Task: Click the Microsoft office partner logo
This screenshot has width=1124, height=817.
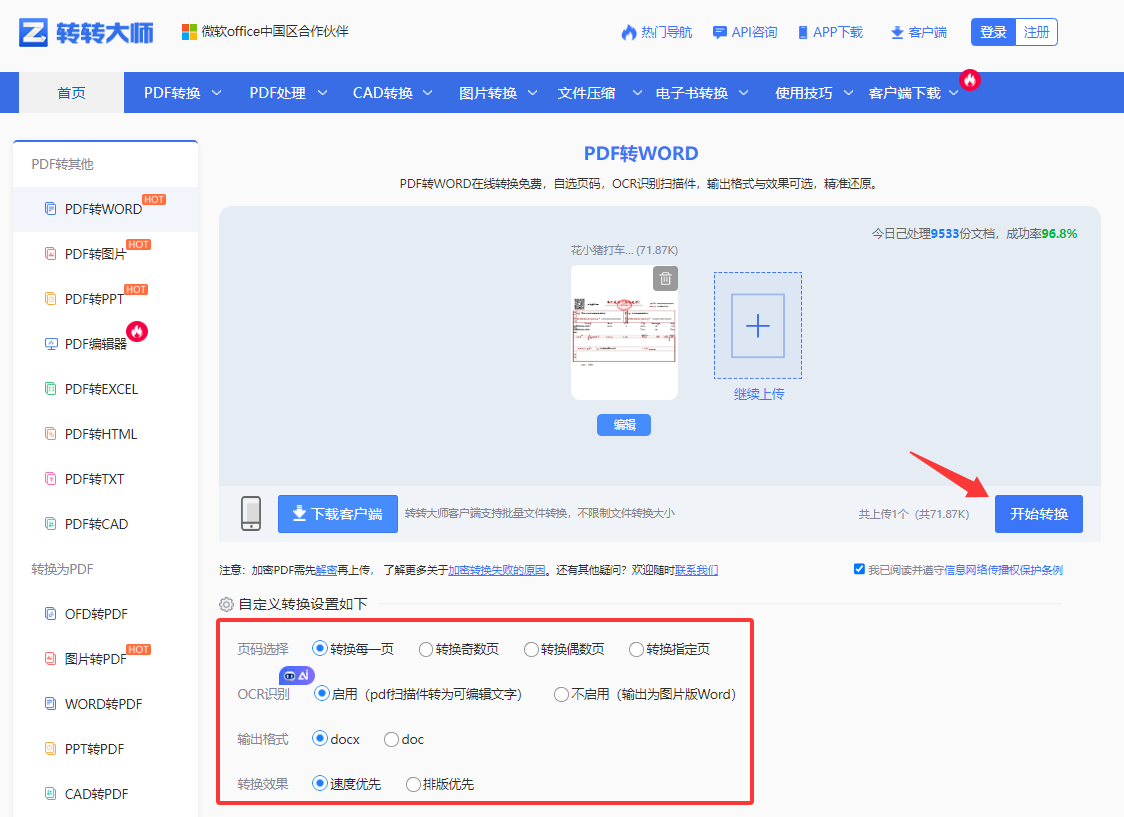Action: point(189,32)
